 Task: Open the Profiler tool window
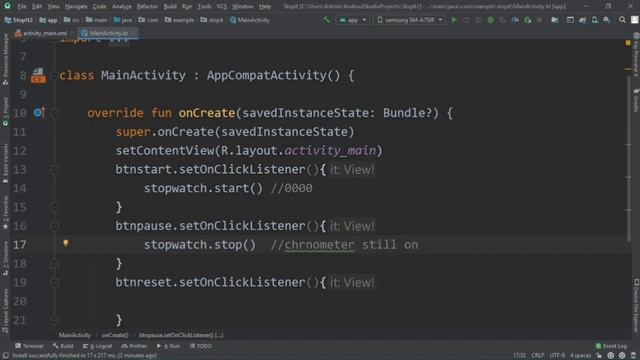point(134,346)
